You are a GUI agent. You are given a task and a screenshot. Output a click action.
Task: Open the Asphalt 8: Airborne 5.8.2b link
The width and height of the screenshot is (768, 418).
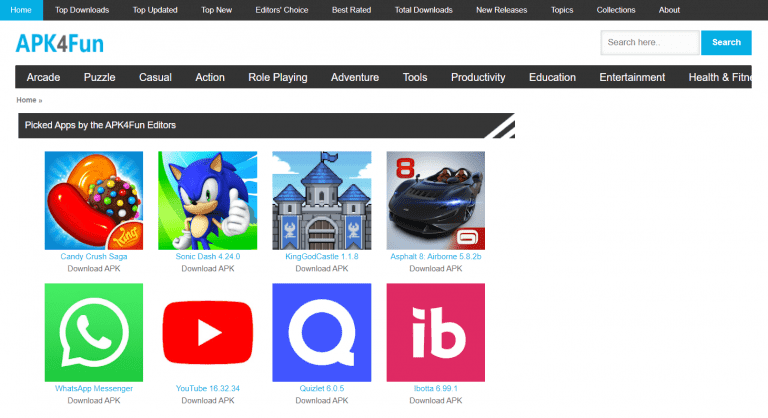click(435, 256)
